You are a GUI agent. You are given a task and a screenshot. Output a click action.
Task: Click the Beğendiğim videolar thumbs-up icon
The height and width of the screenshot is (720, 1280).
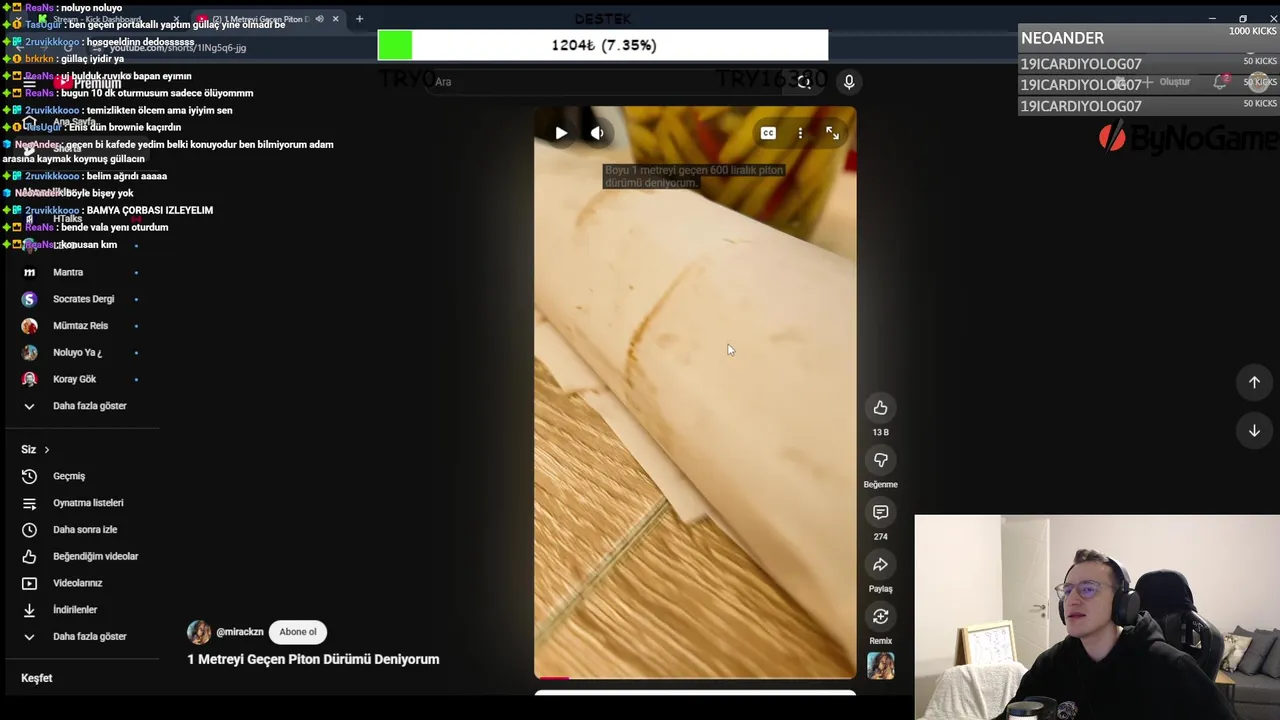29,556
